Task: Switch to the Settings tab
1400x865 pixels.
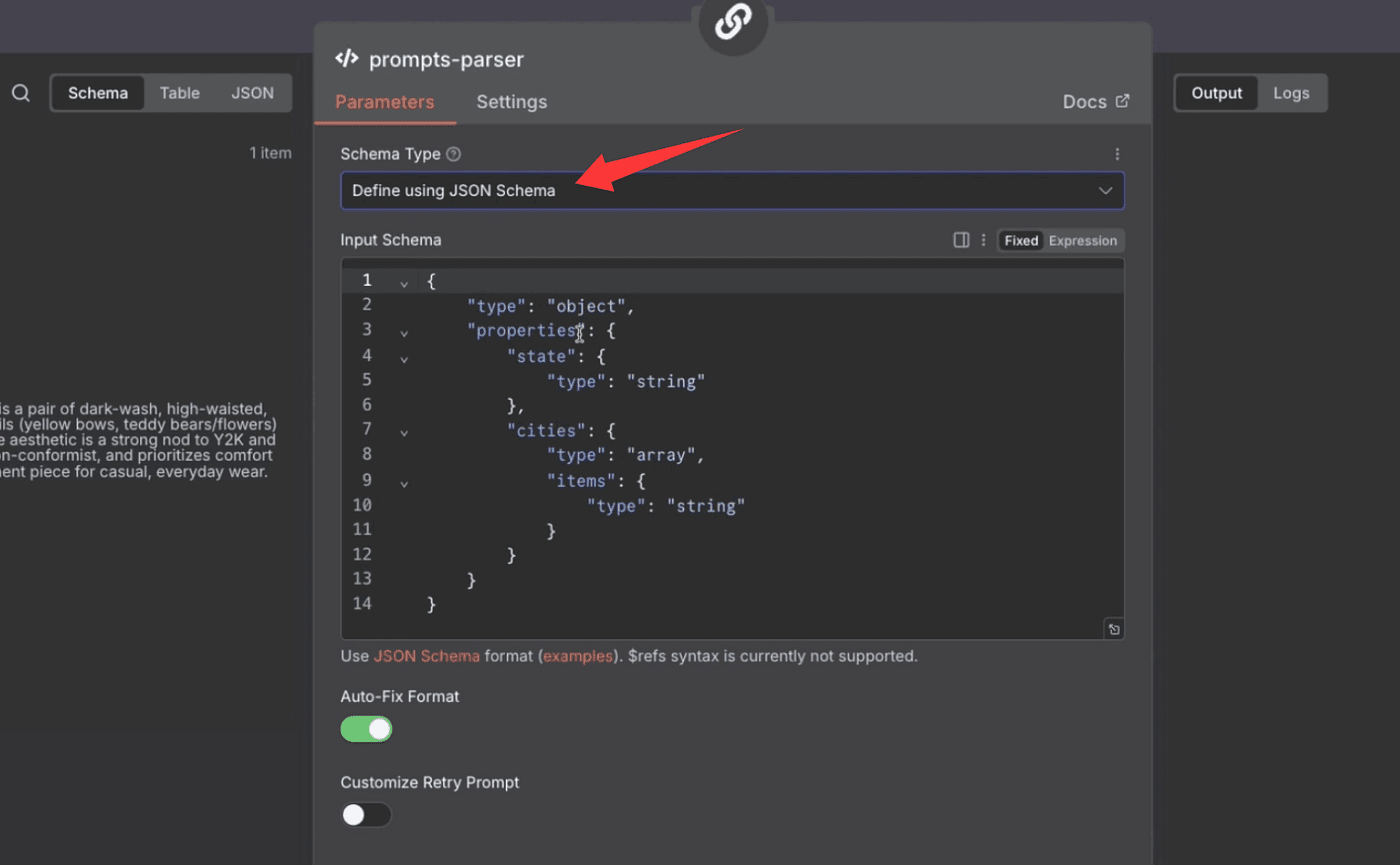Action: pyautogui.click(x=511, y=102)
